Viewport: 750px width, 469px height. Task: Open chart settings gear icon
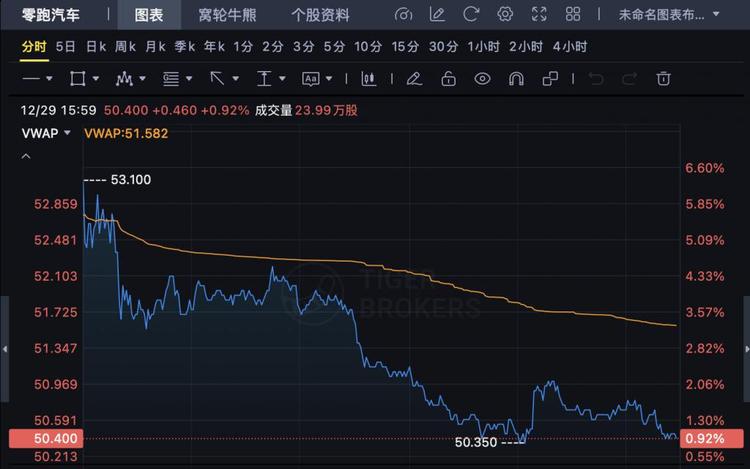click(x=505, y=15)
